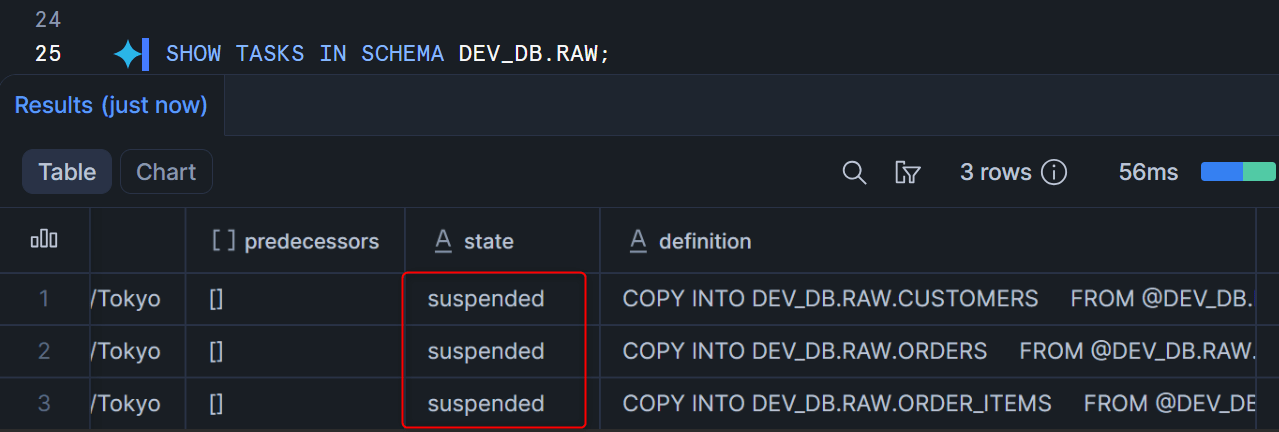Screen dimensions: 1279x432
Task: Open the results filter funnel icon
Action: [x=907, y=172]
